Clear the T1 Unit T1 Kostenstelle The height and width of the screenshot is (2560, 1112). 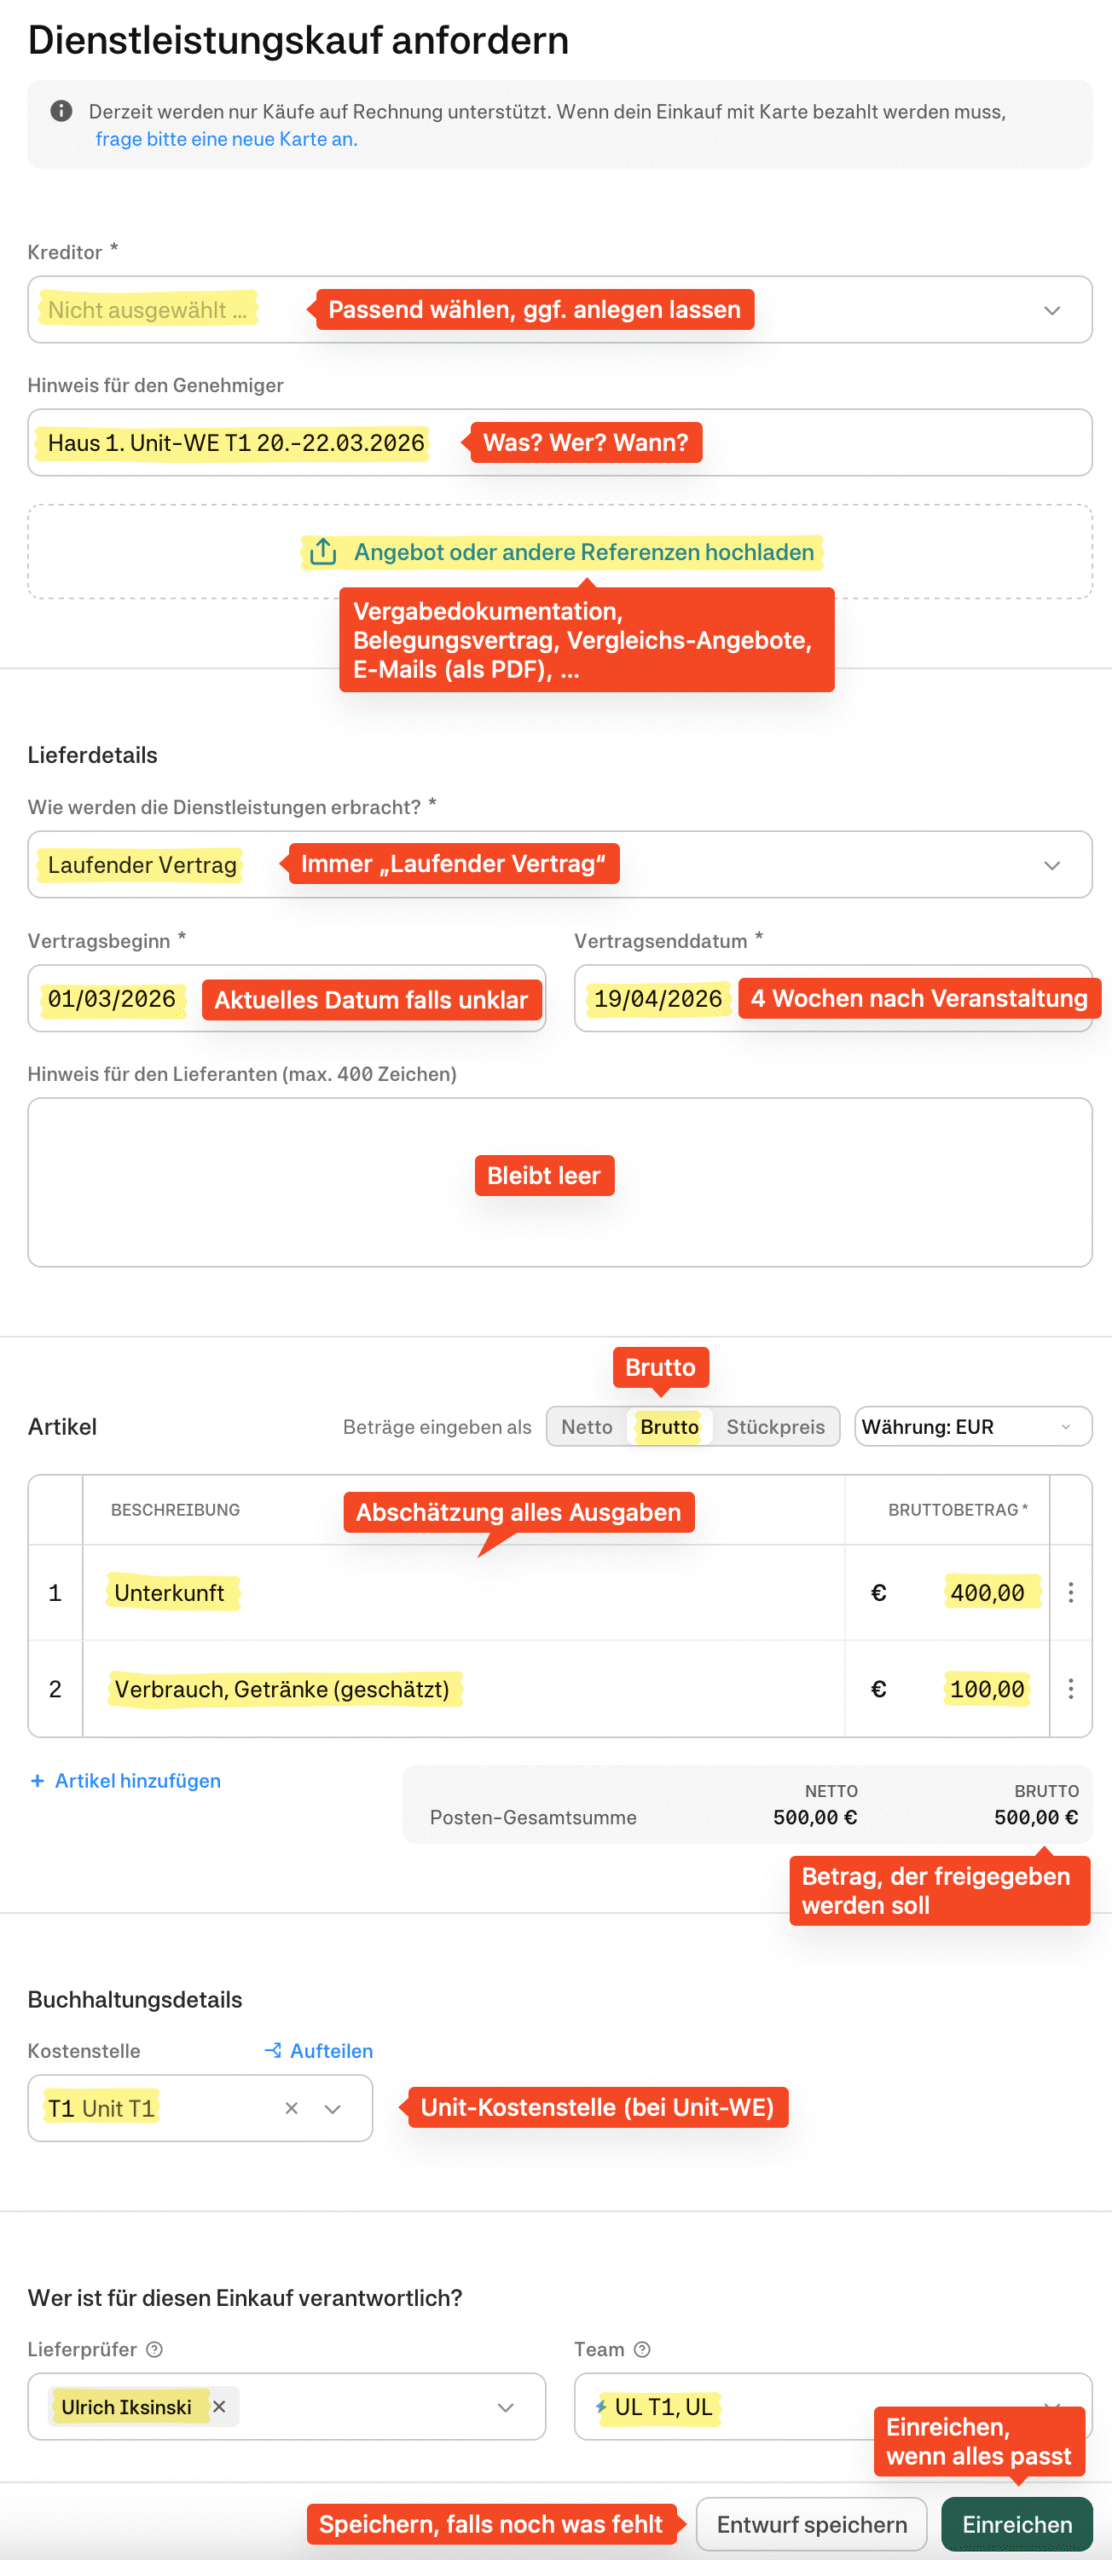pyautogui.click(x=291, y=2108)
